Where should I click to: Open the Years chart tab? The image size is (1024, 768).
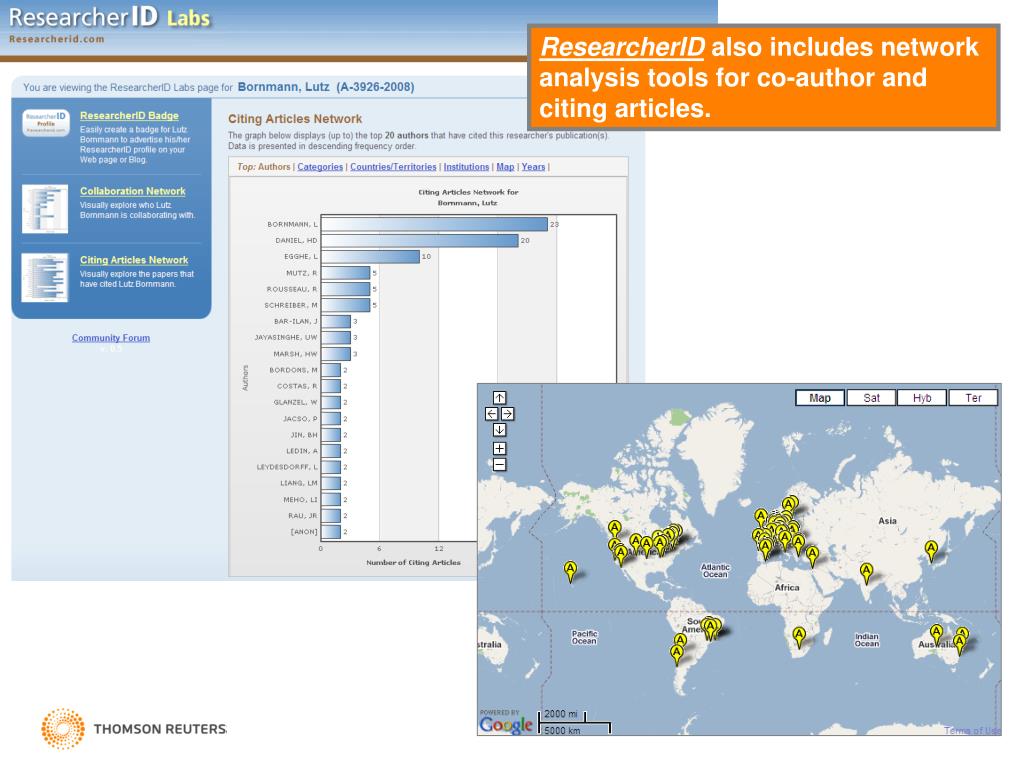click(533, 167)
